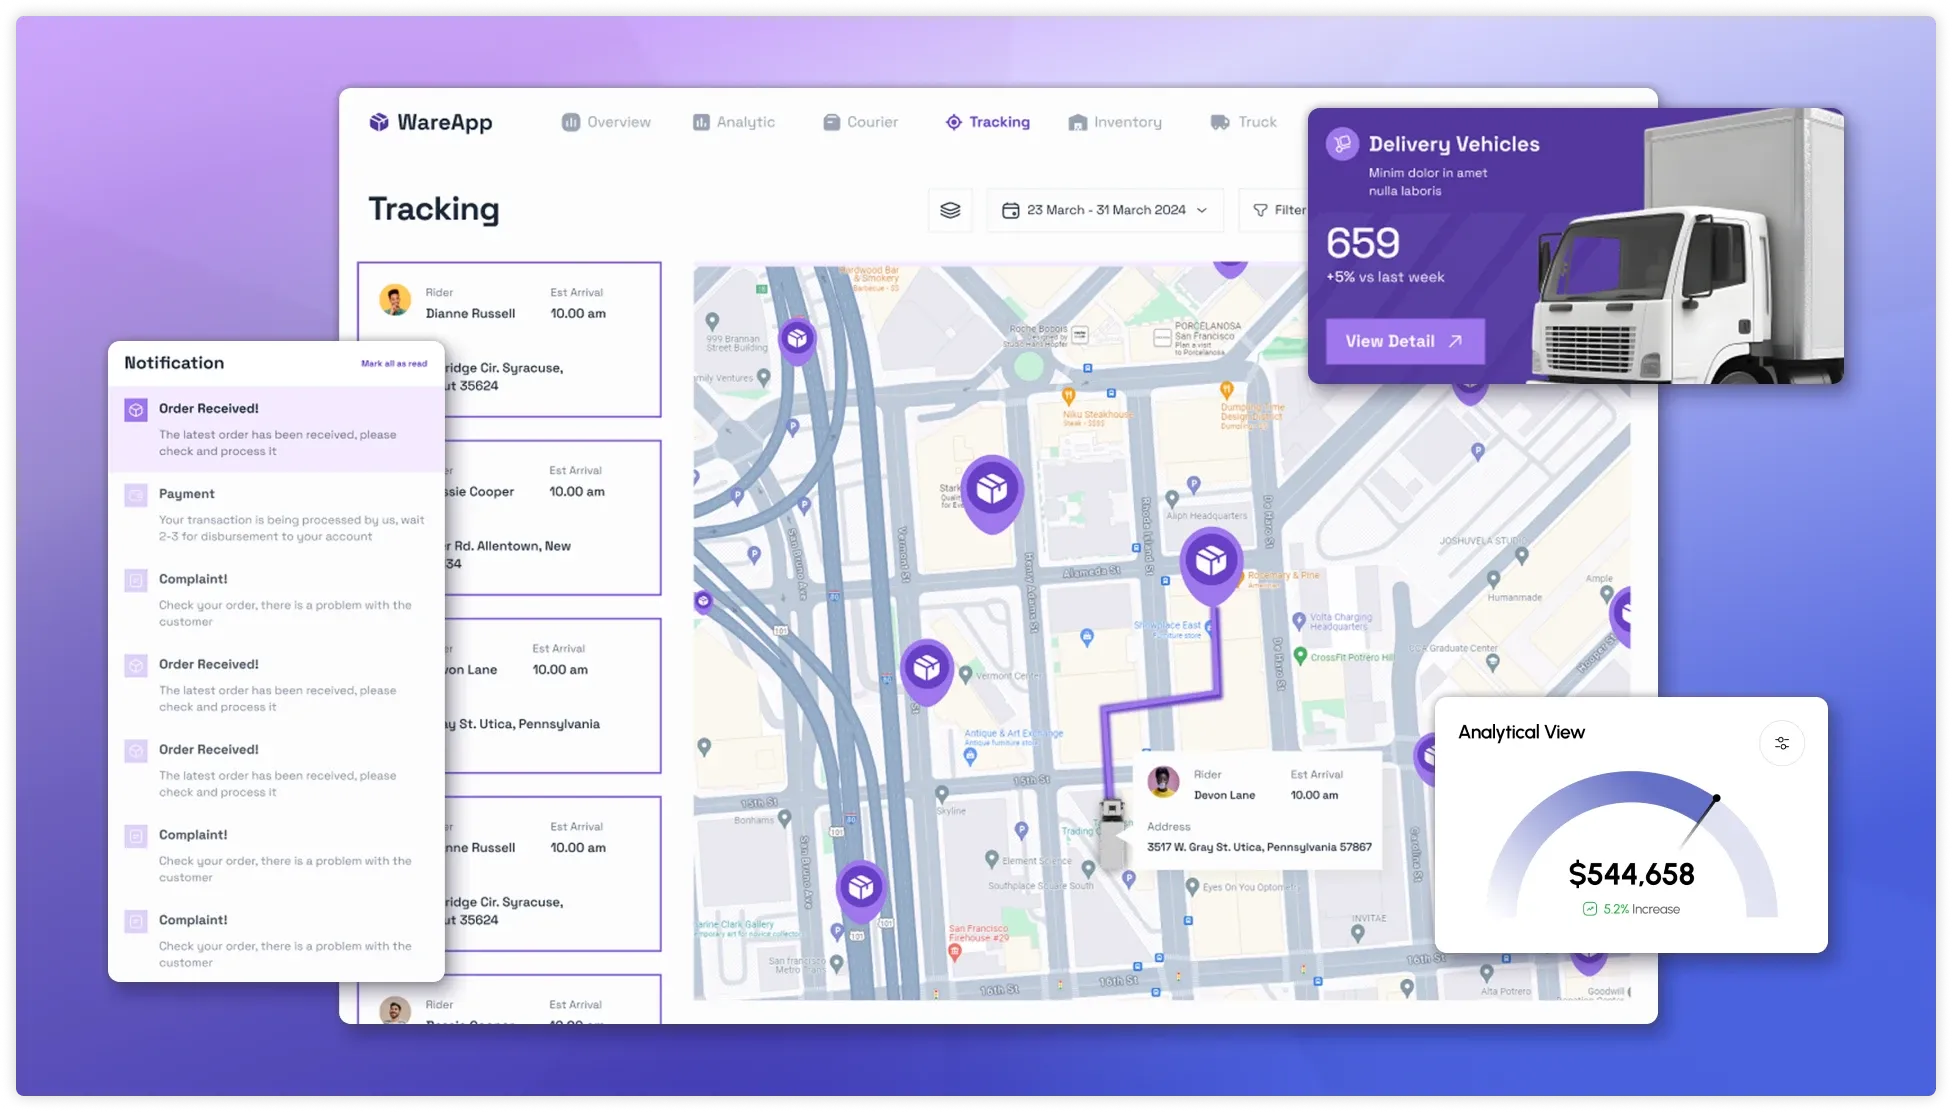
Task: Click the Delivery Vehicles header icon
Action: pos(1342,144)
